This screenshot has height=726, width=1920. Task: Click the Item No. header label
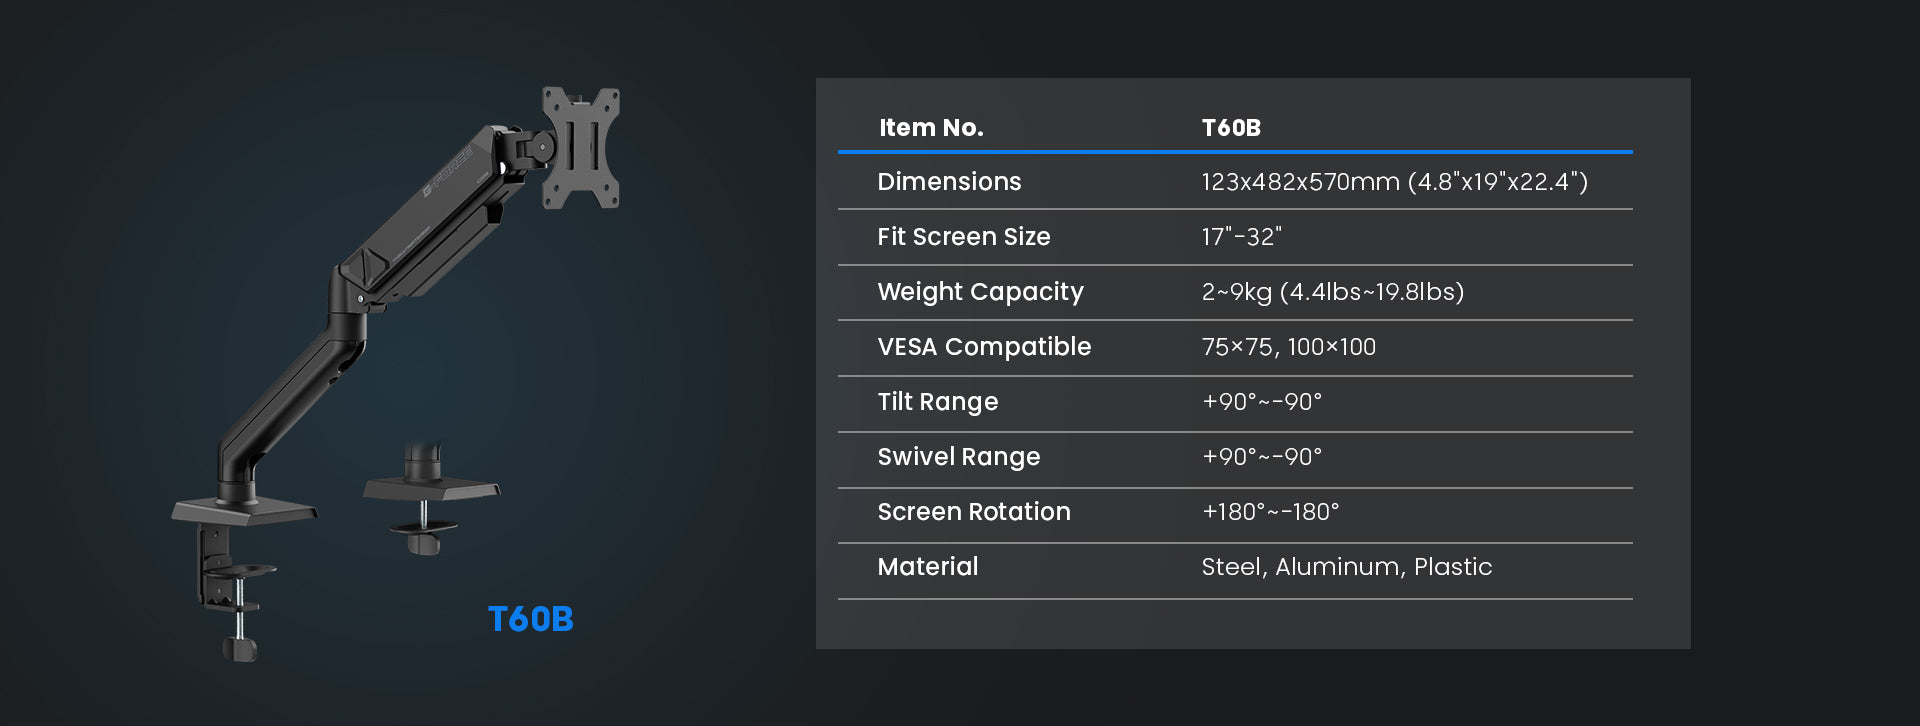[931, 128]
